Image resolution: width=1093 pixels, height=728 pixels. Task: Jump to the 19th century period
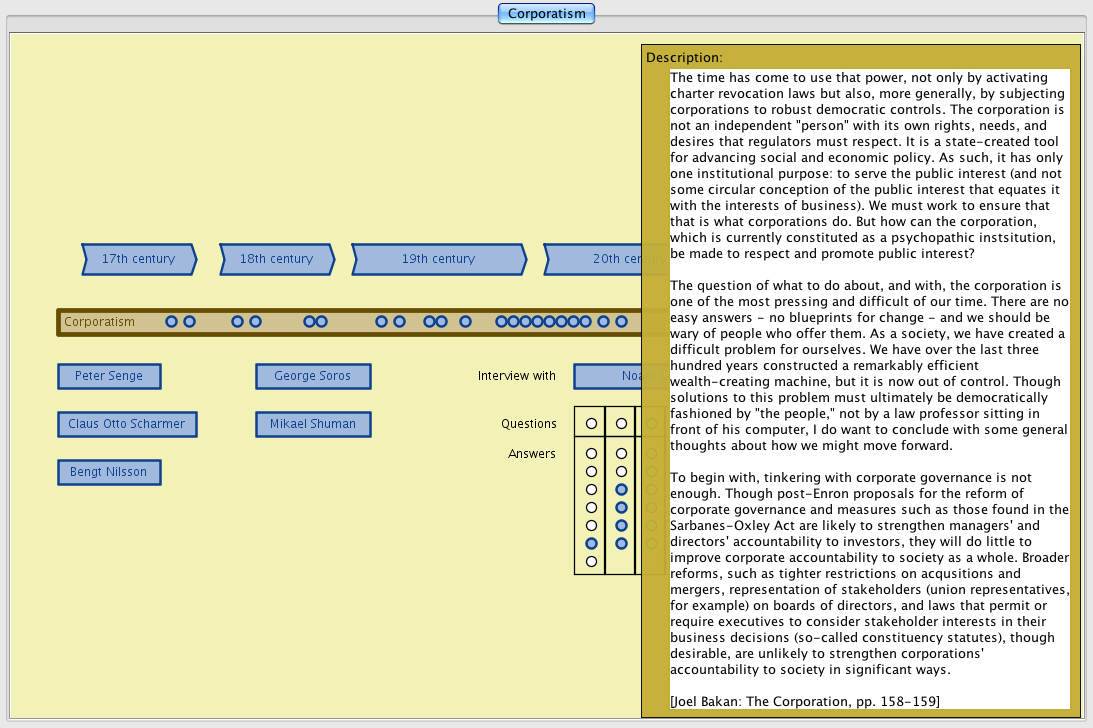tap(438, 259)
